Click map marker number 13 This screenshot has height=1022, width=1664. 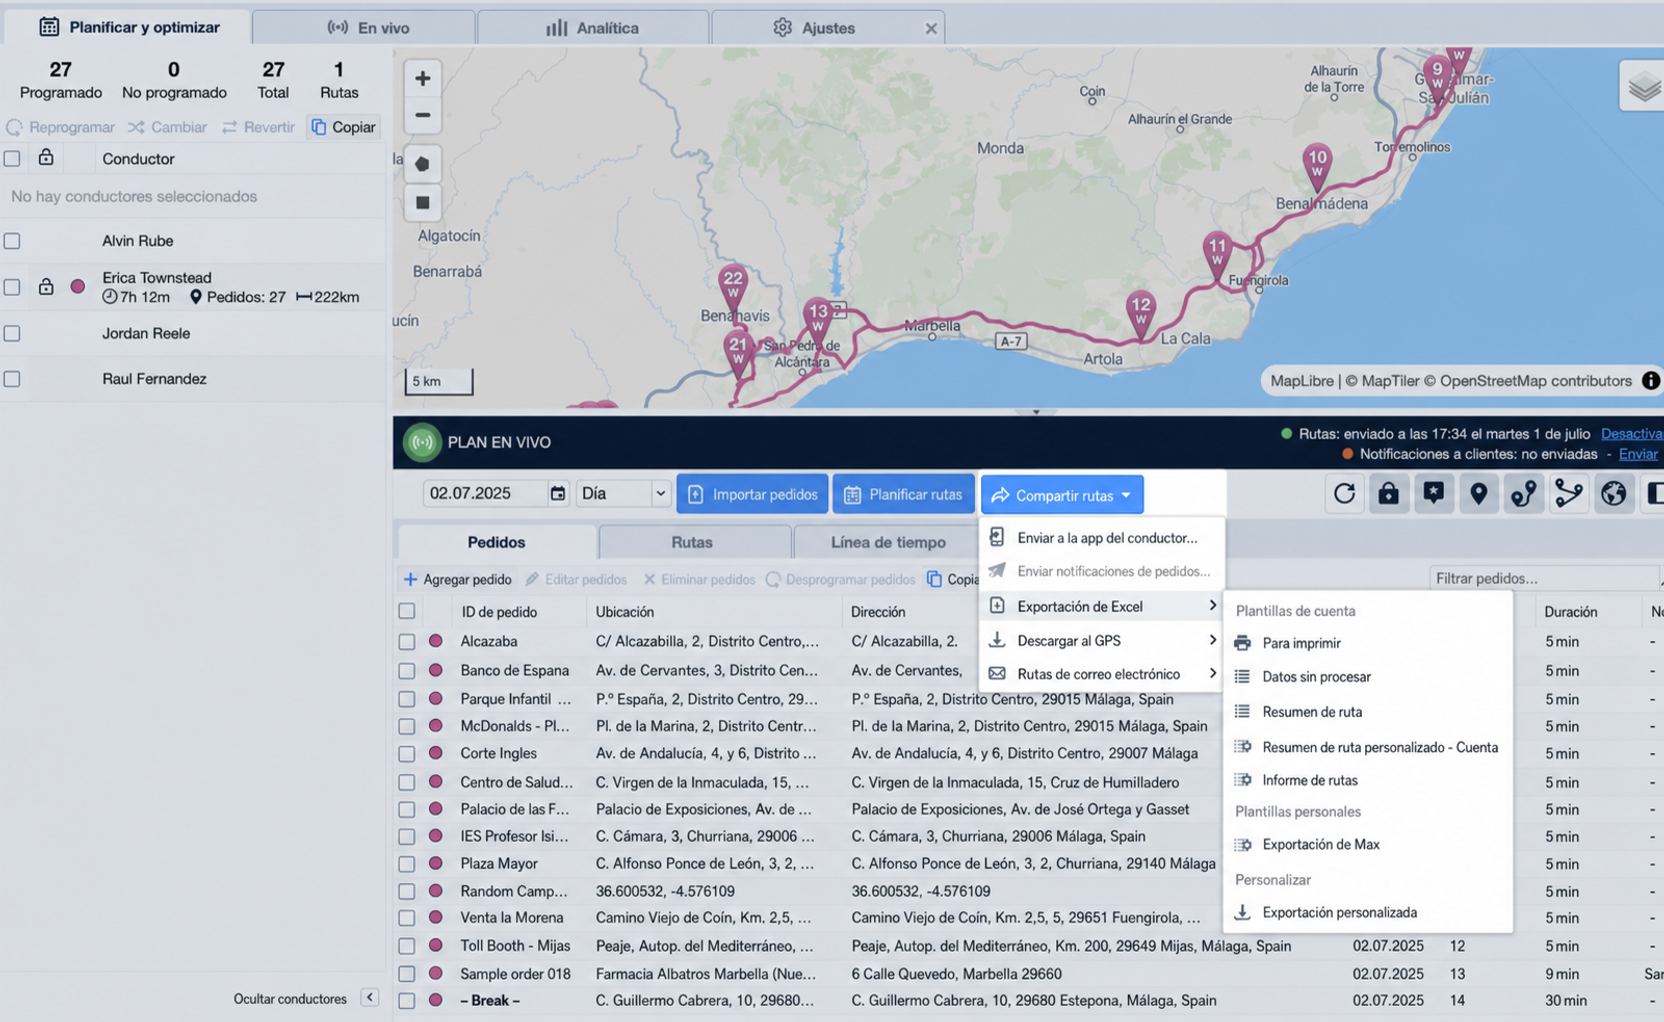coord(818,320)
